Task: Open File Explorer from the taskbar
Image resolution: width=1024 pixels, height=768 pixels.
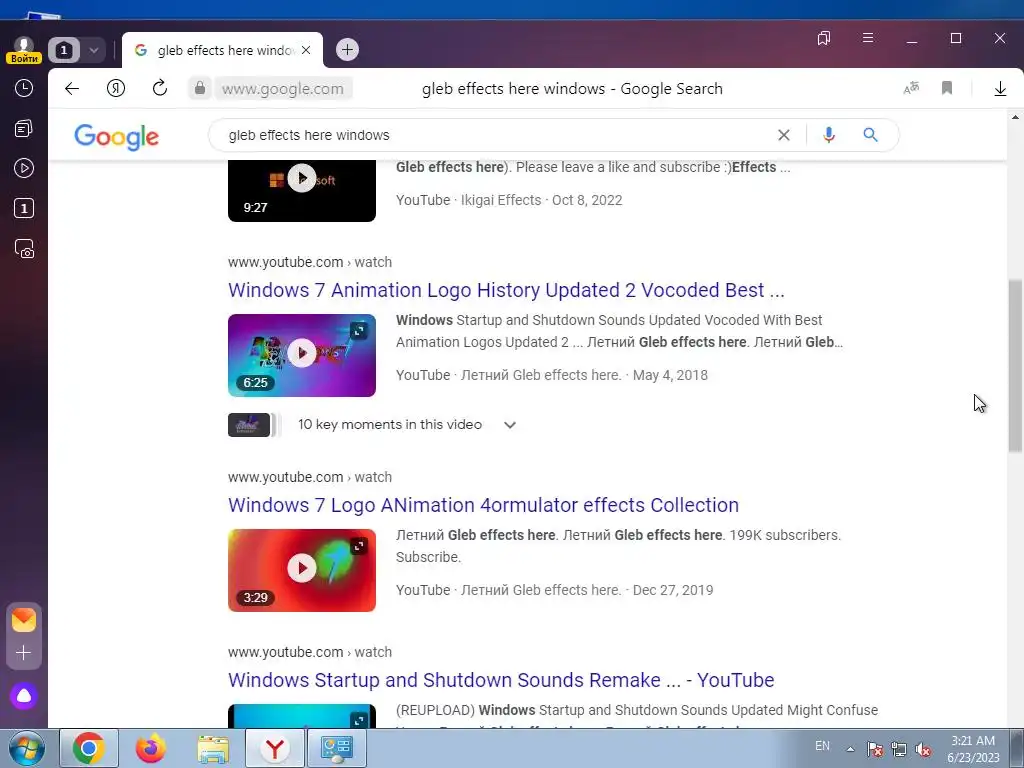Action: tap(213, 748)
